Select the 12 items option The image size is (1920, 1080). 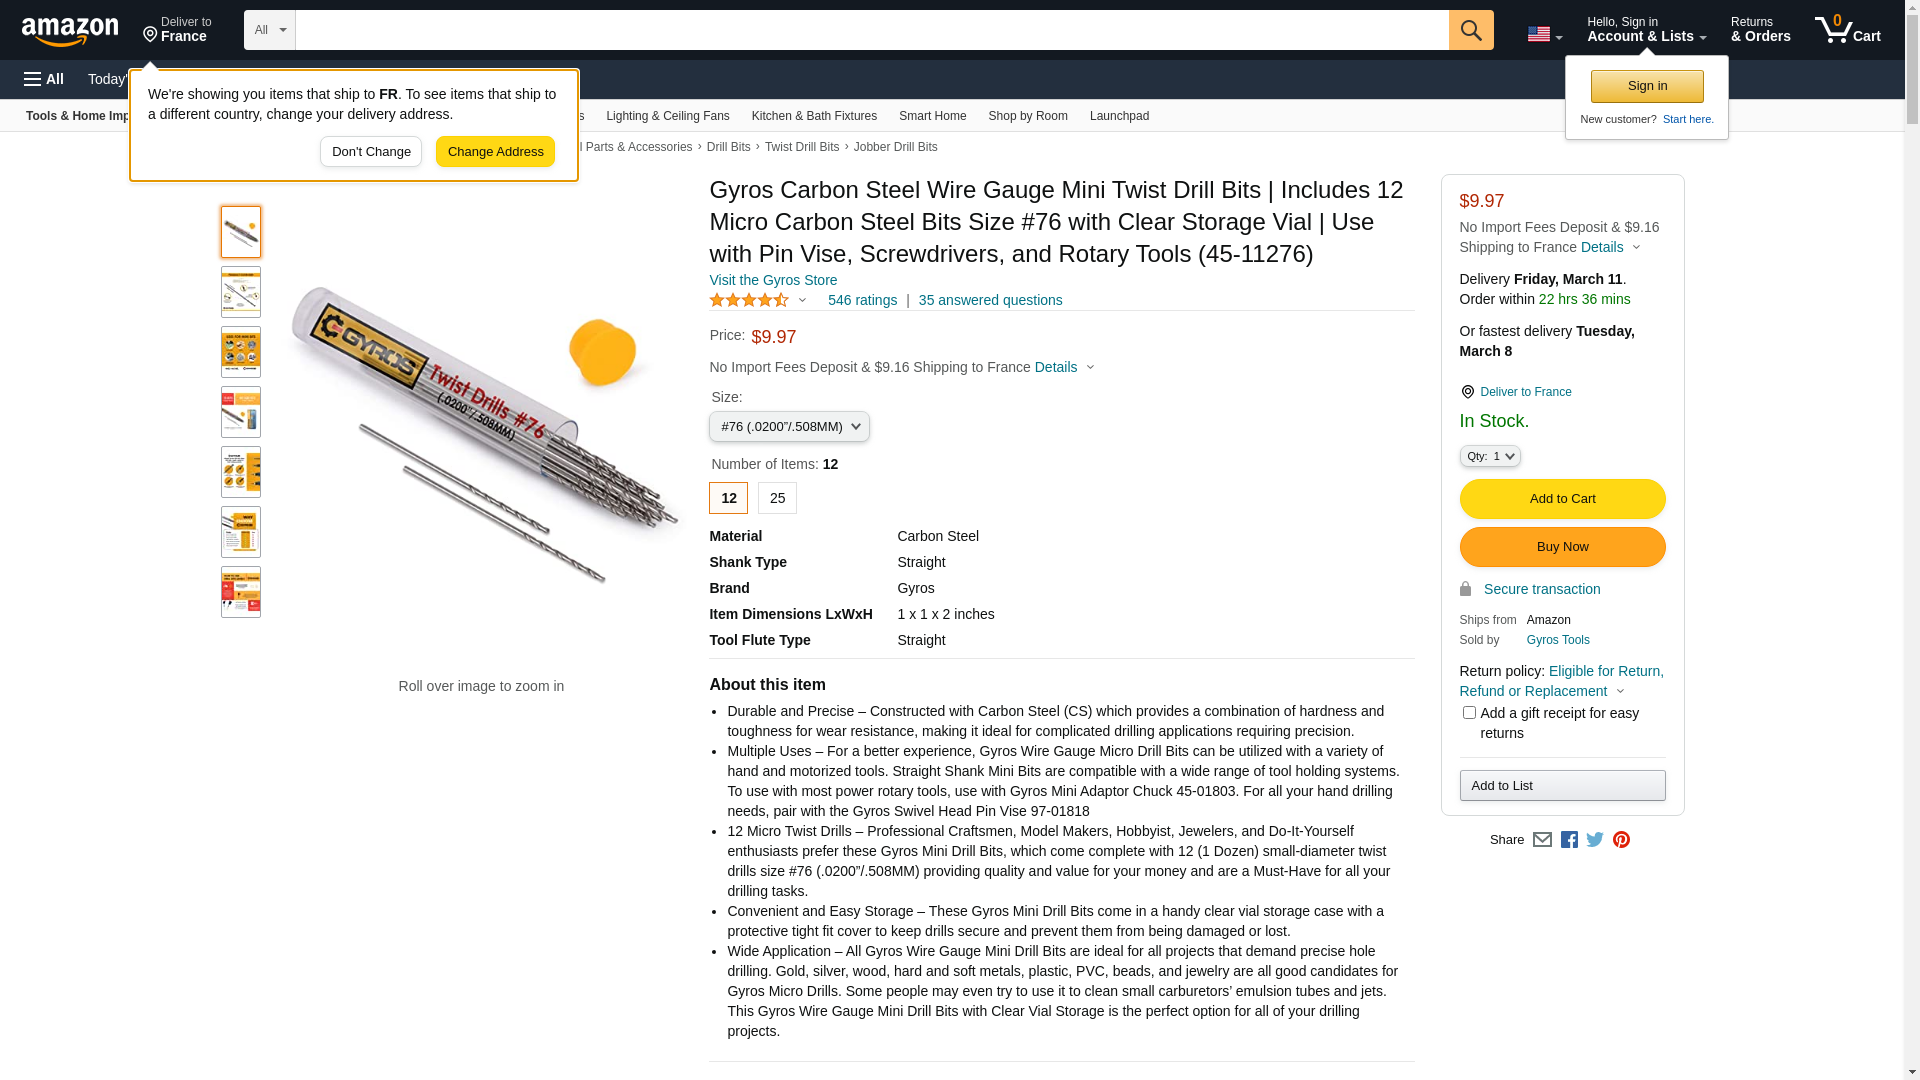click(x=728, y=498)
